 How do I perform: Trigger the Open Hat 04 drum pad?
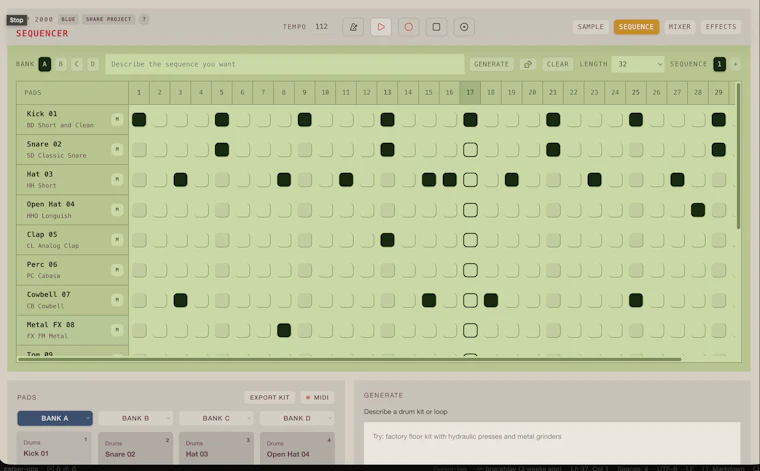[297, 449]
